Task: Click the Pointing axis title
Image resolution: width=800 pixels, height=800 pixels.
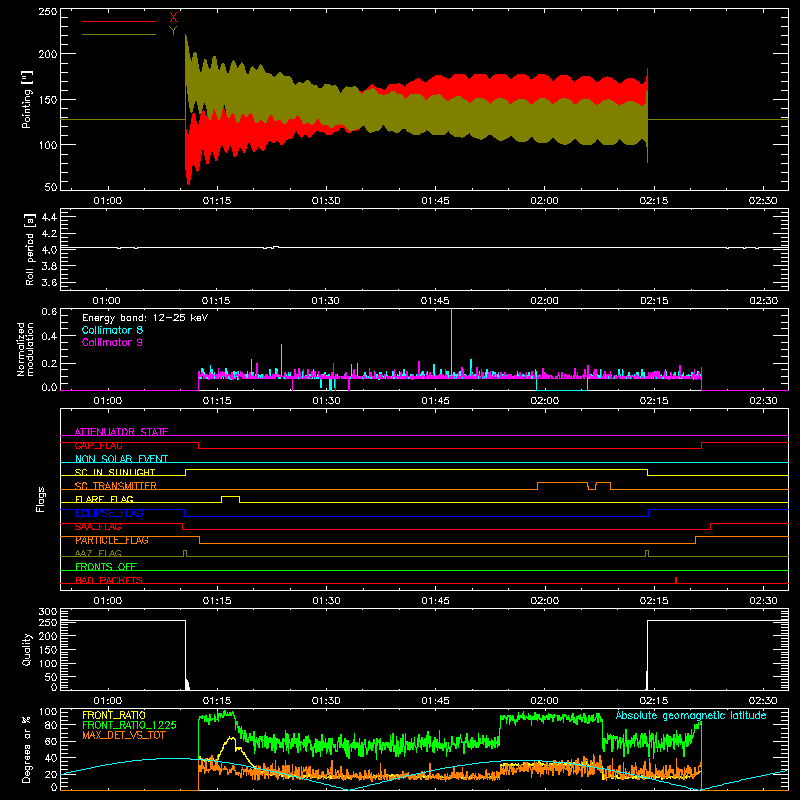Action: pyautogui.click(x=27, y=100)
